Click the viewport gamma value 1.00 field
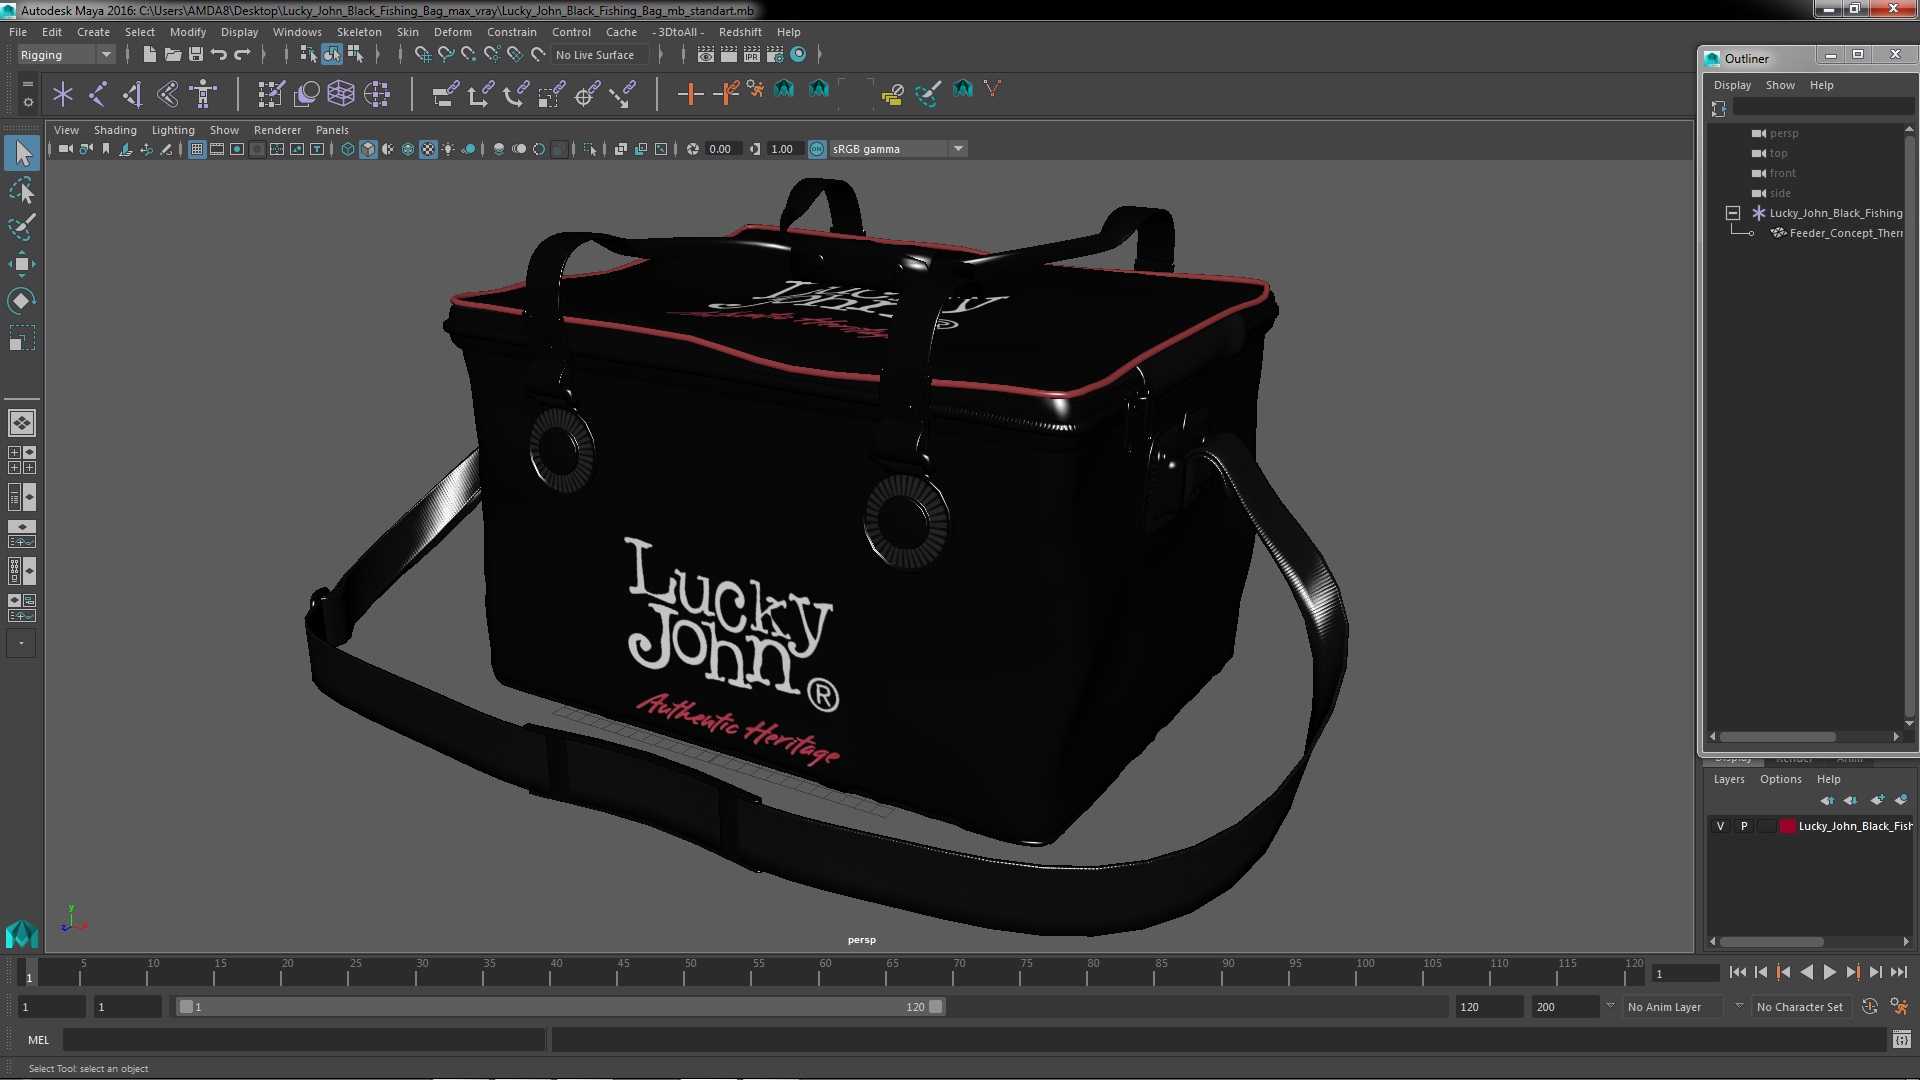 [785, 149]
